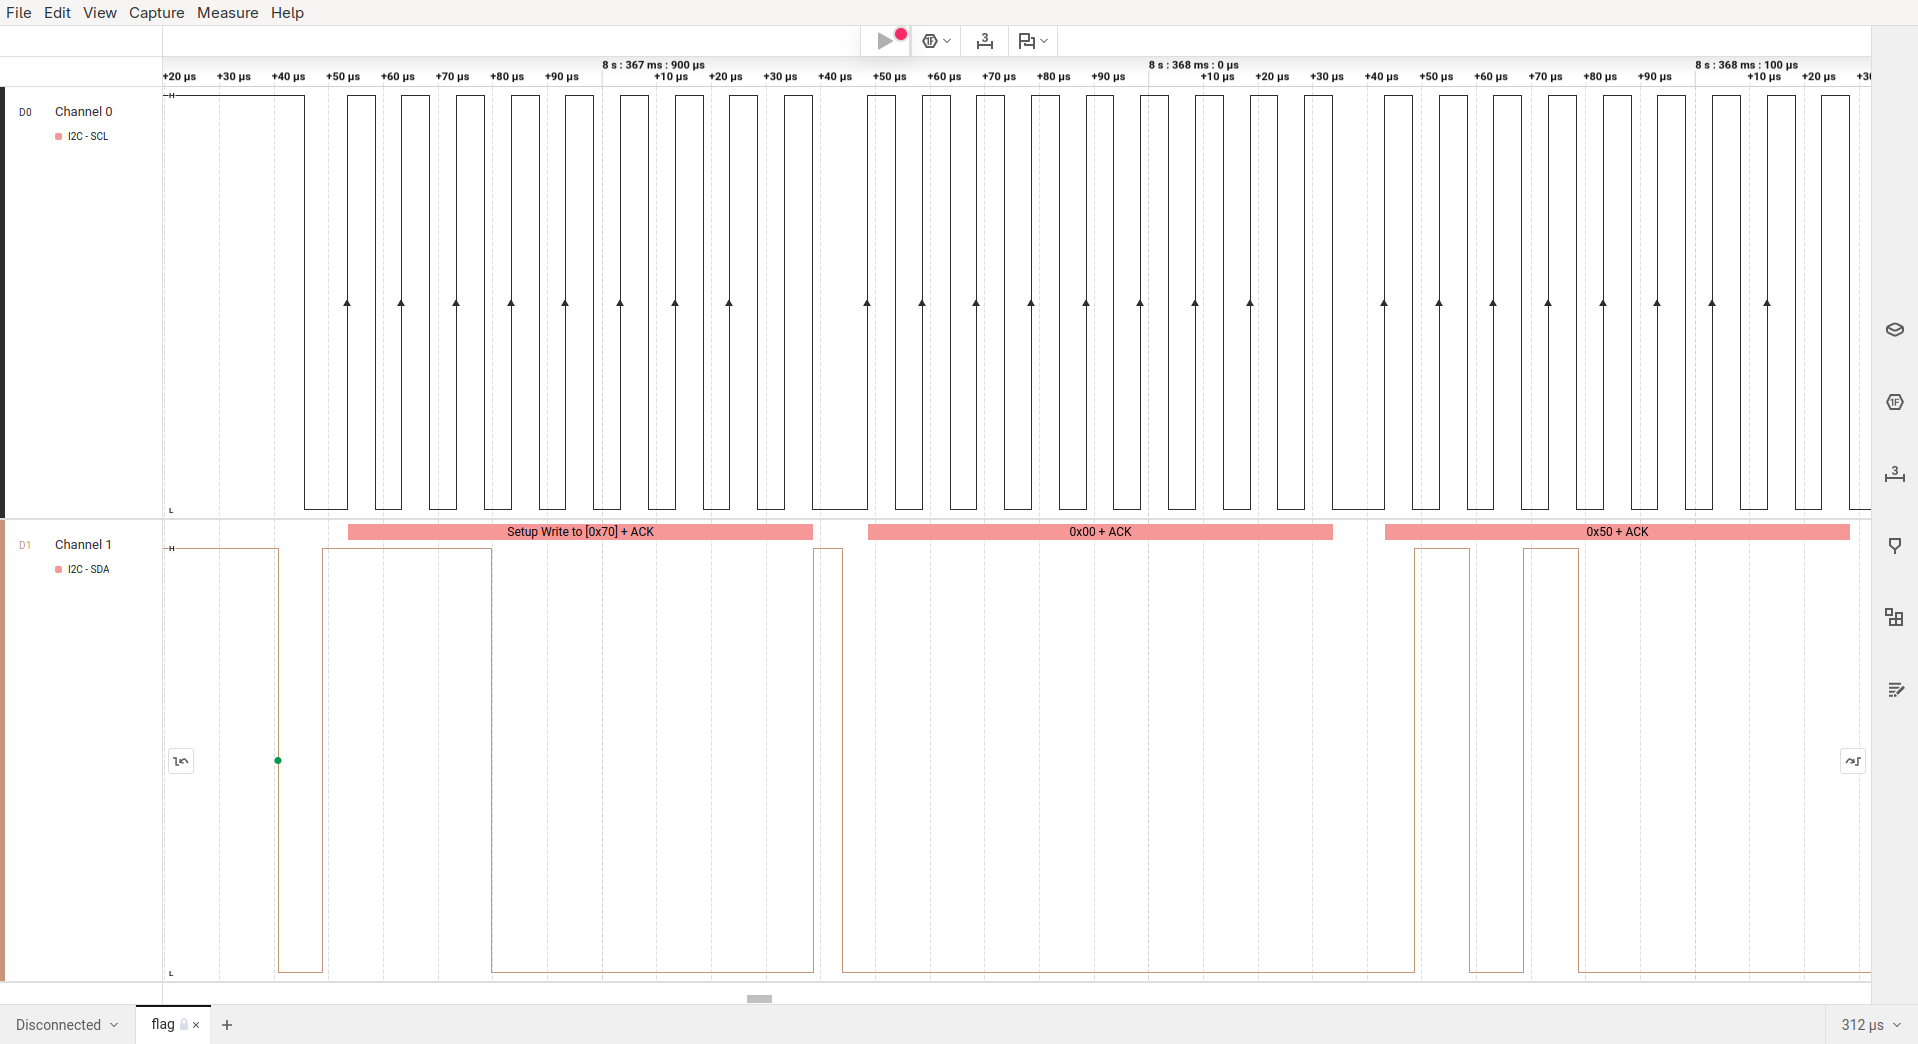Open the Disconnected device selector
Screen dimensions: 1918x1044
(65, 1025)
